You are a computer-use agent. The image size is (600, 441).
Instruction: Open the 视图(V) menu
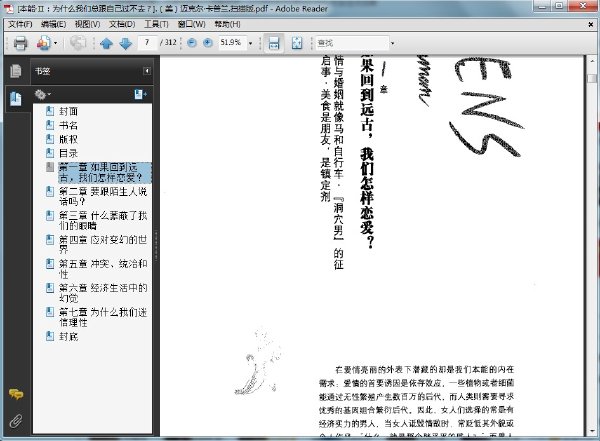(88, 24)
